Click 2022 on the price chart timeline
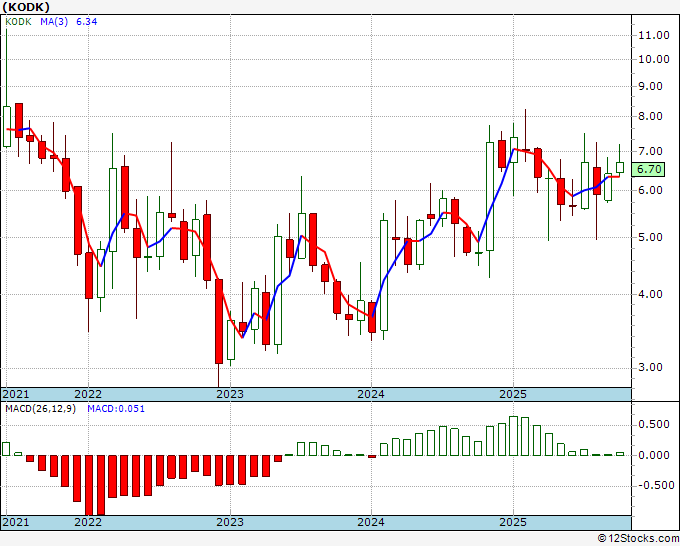The width and height of the screenshot is (680, 546). click(88, 394)
